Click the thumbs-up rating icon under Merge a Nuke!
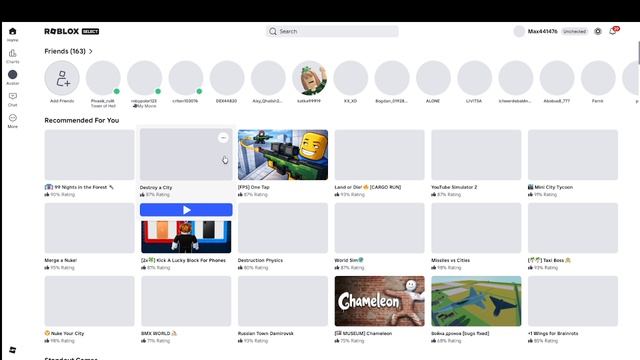This screenshot has width=640, height=360. click(47, 268)
